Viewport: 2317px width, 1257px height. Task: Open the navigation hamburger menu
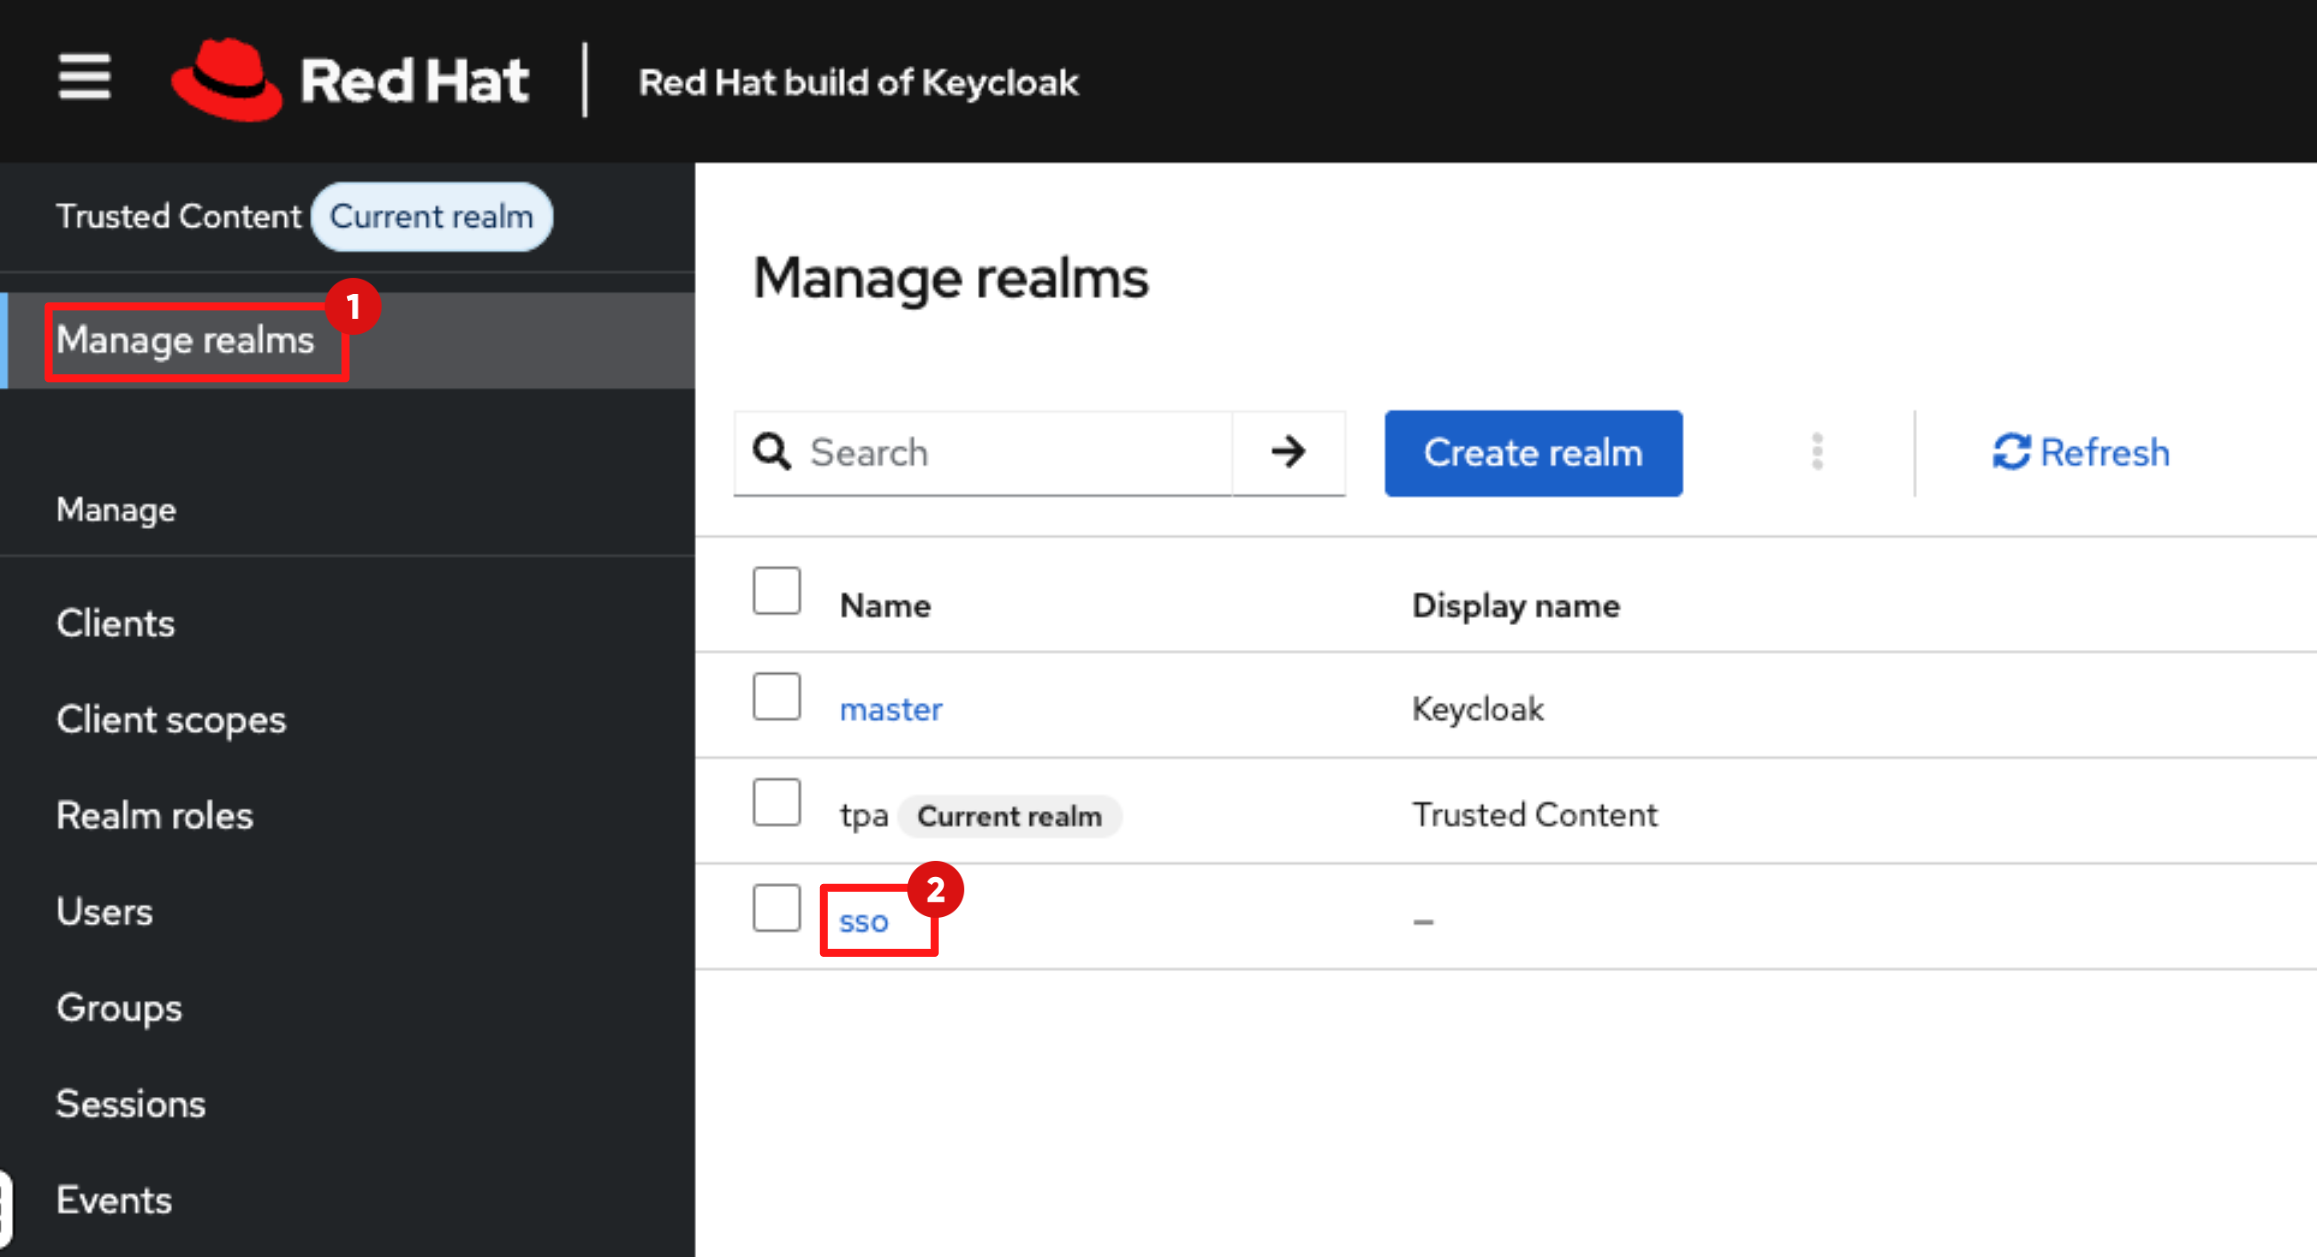click(84, 77)
